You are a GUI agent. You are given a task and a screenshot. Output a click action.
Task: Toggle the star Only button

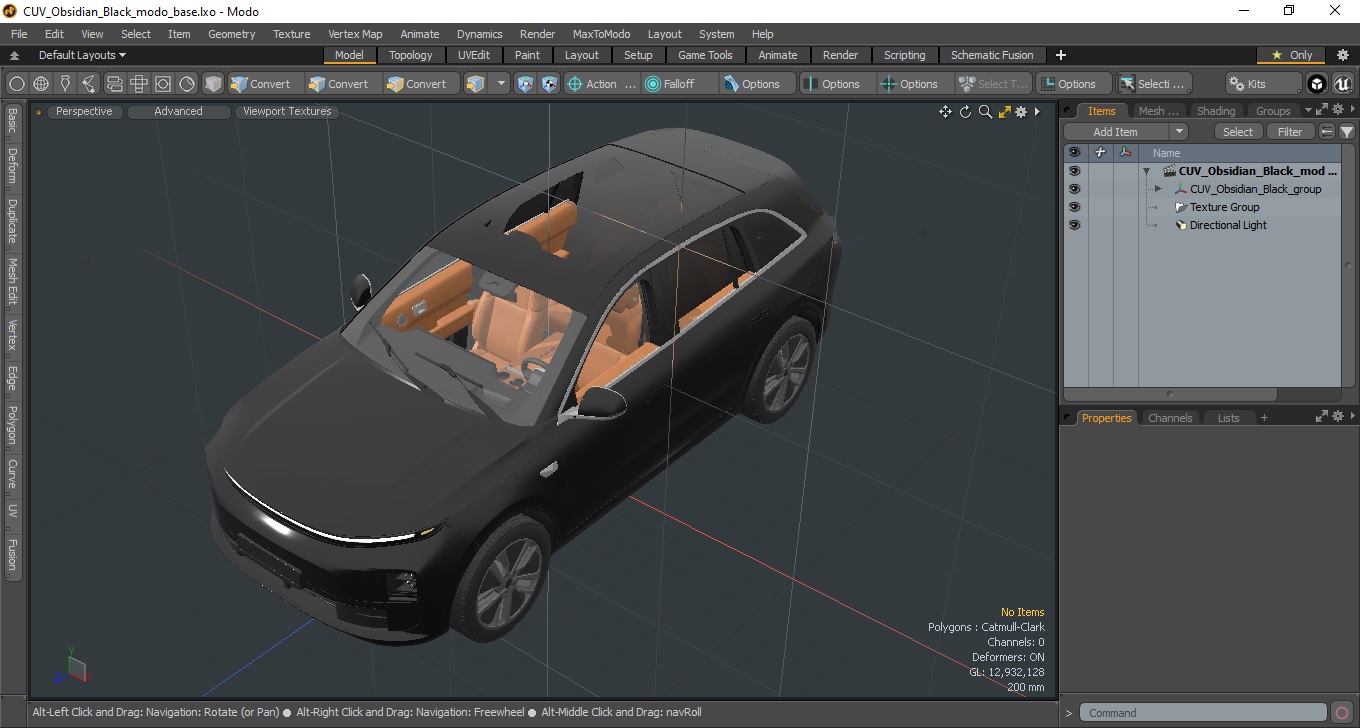coord(1291,55)
